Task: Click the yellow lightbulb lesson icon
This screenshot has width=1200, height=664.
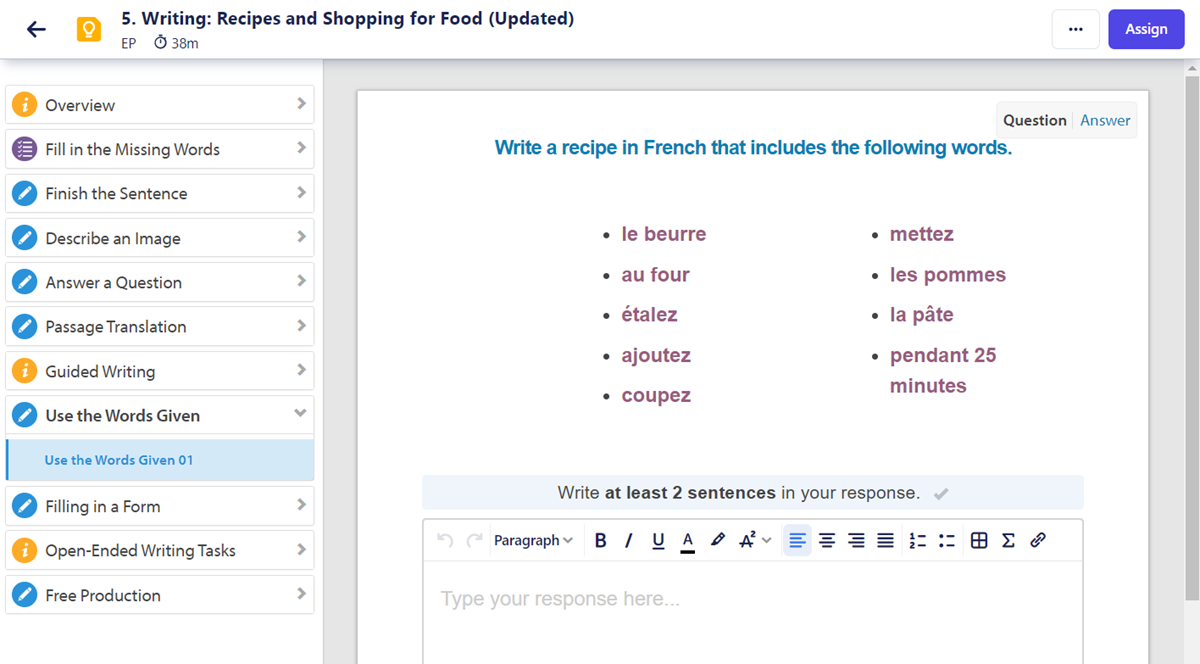Action: [89, 30]
